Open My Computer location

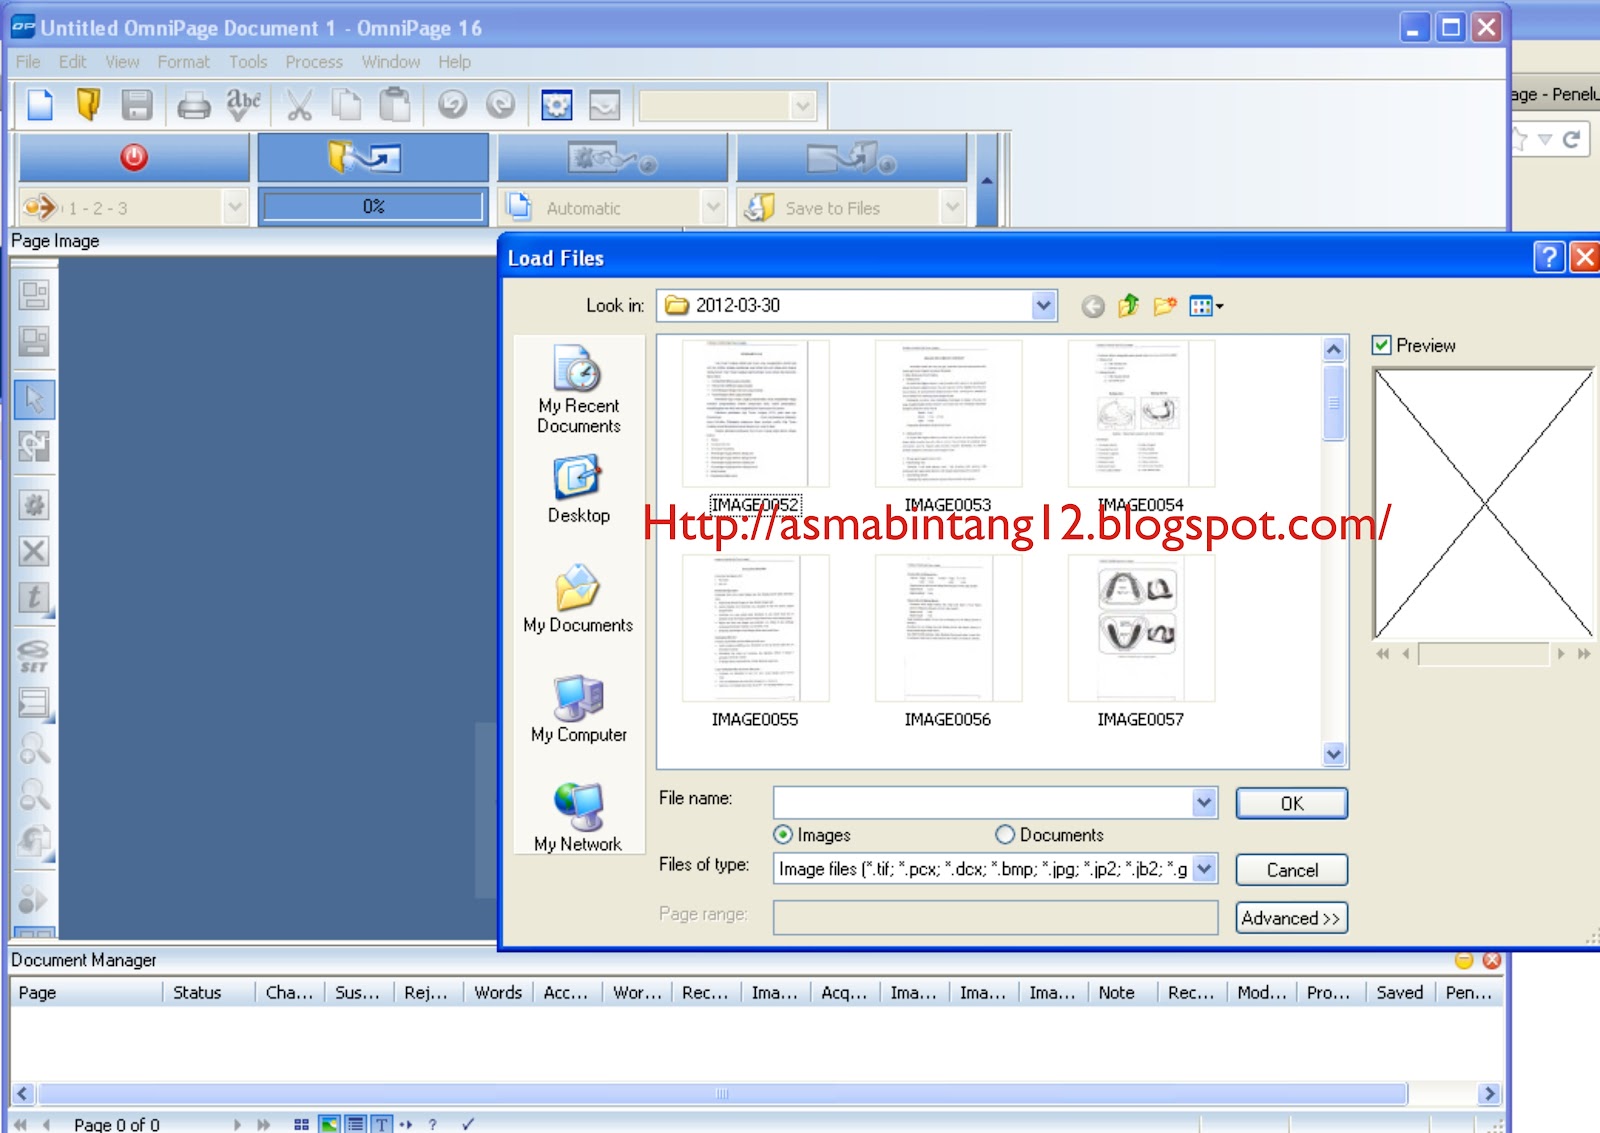(579, 709)
